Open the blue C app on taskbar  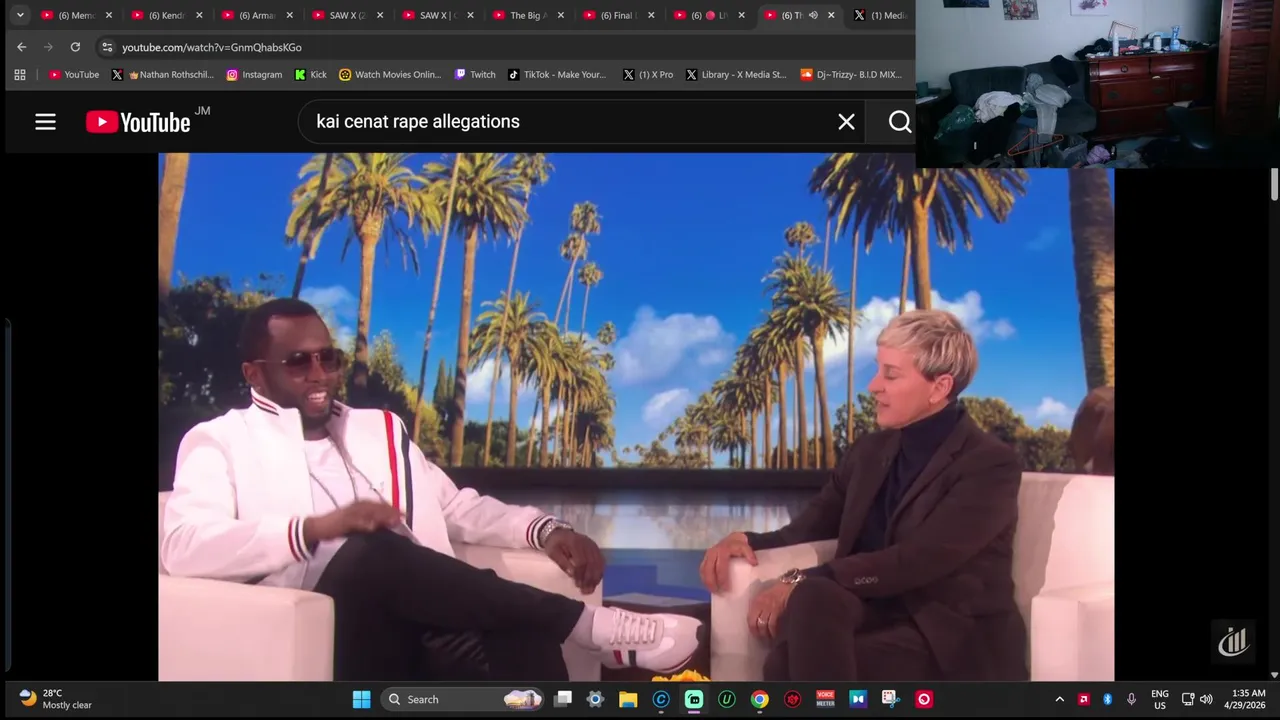pos(661,699)
